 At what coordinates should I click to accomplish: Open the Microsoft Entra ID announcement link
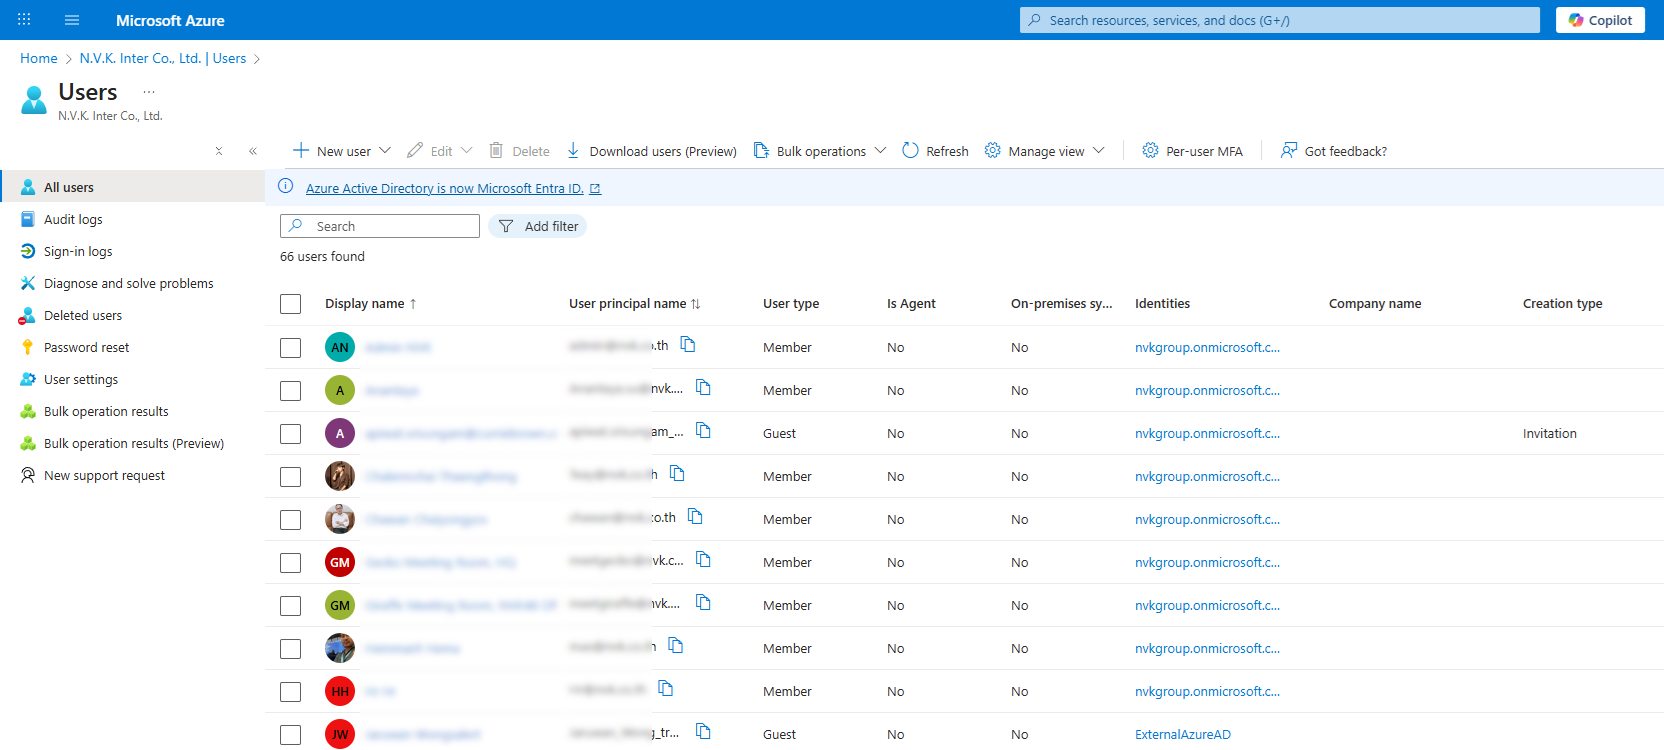[x=444, y=188]
